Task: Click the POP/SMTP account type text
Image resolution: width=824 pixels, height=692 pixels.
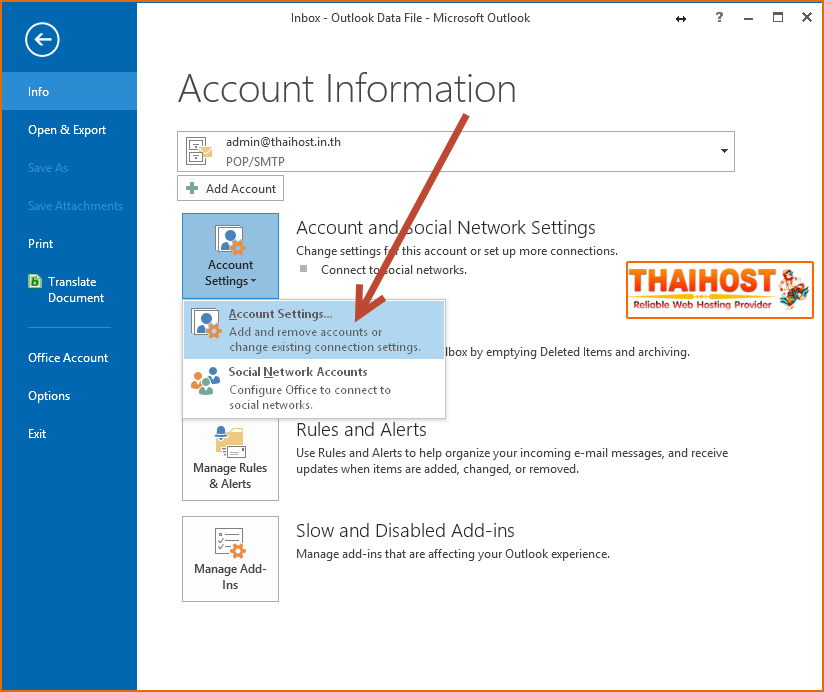Action: point(255,162)
